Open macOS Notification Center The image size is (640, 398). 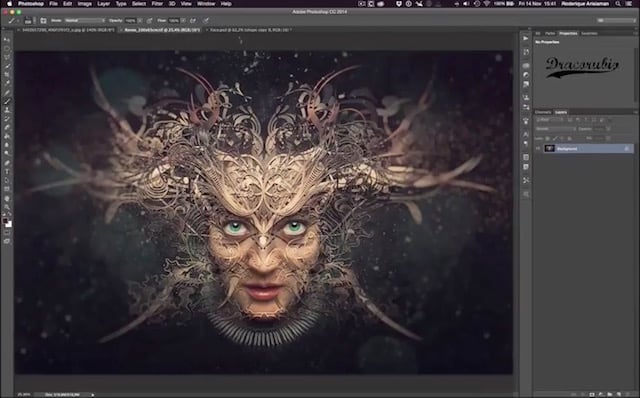pyautogui.click(x=630, y=4)
